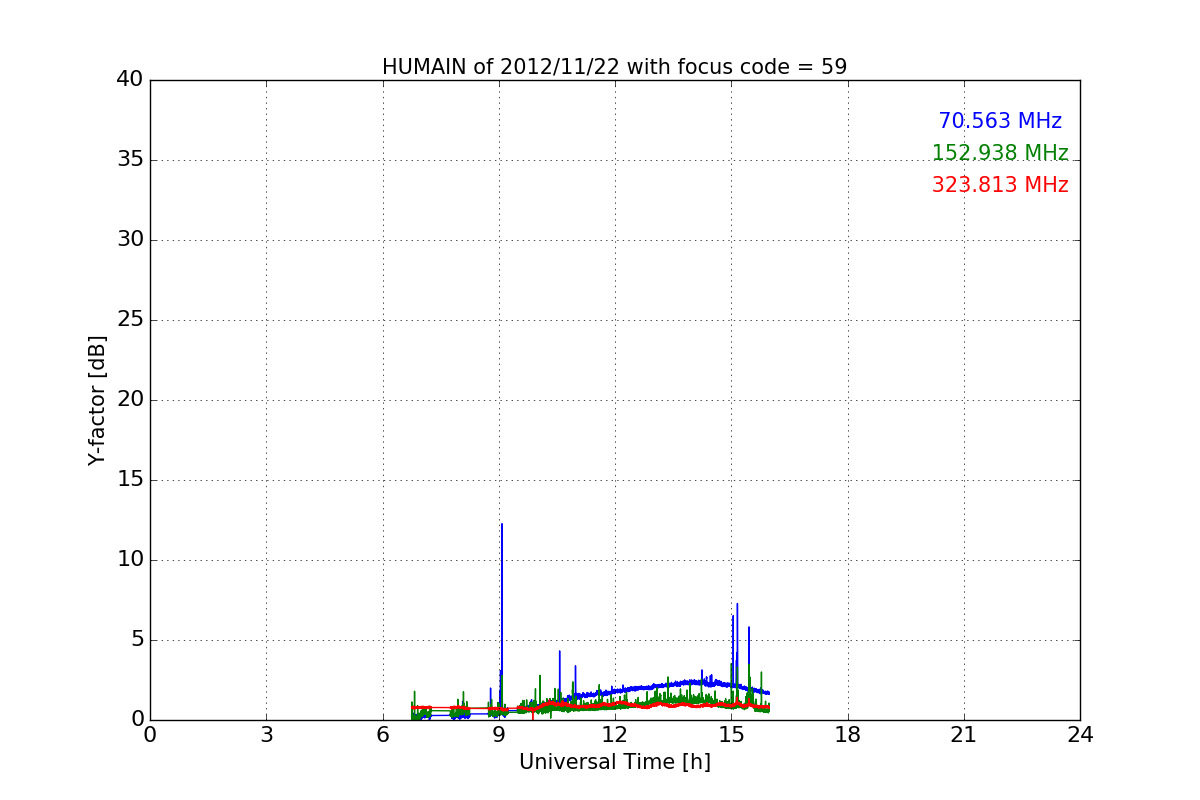Click x-axis tick label 21
Image resolution: width=1200 pixels, height=800 pixels.
point(964,734)
